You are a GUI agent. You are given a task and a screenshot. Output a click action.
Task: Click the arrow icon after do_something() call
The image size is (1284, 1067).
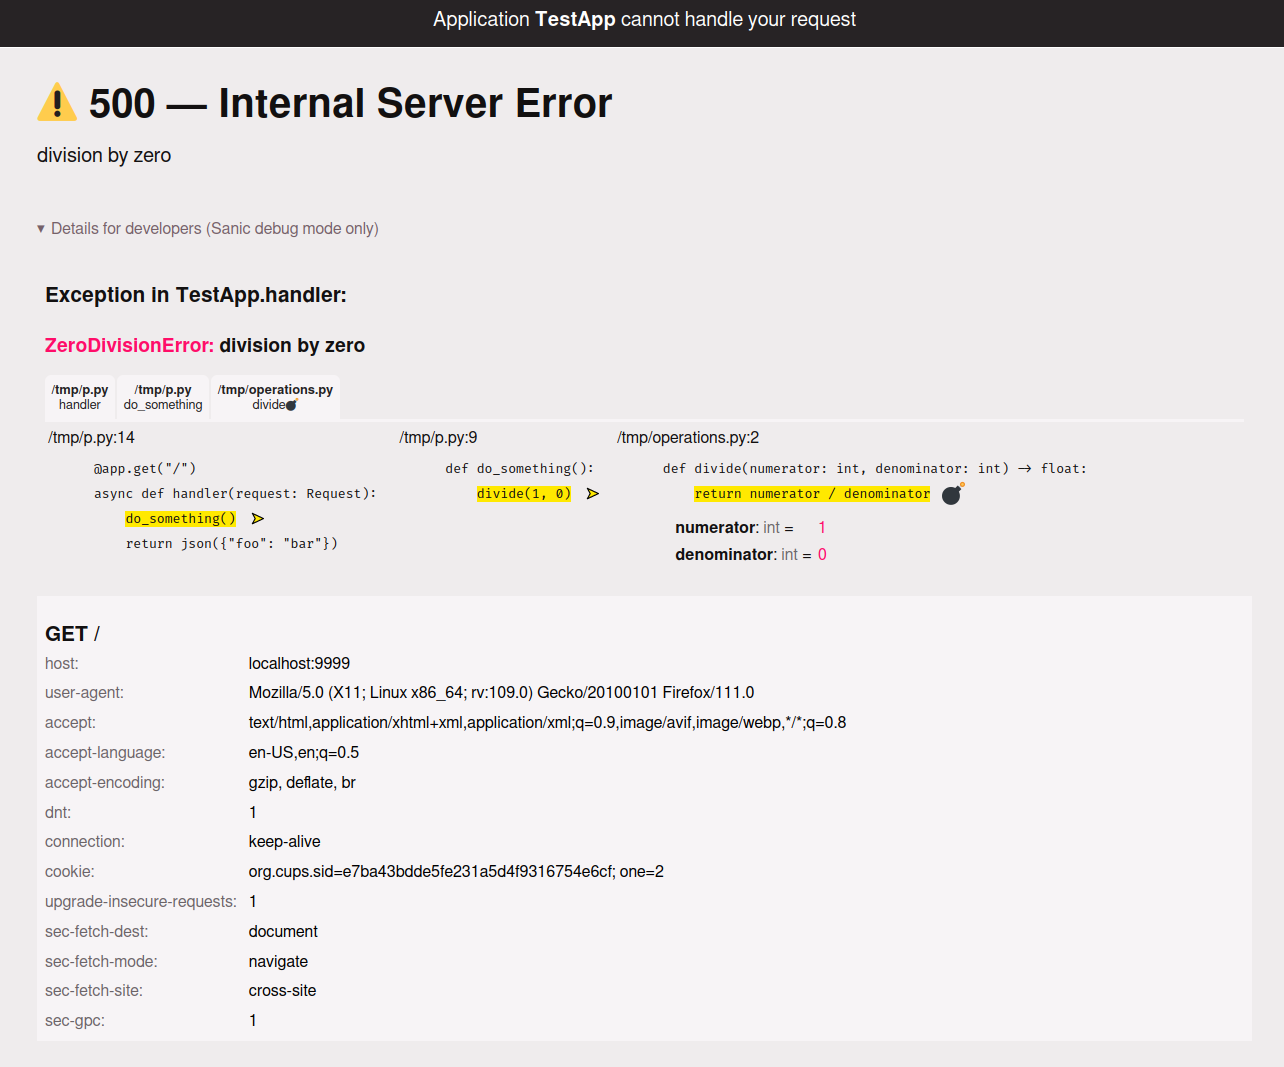(x=258, y=519)
